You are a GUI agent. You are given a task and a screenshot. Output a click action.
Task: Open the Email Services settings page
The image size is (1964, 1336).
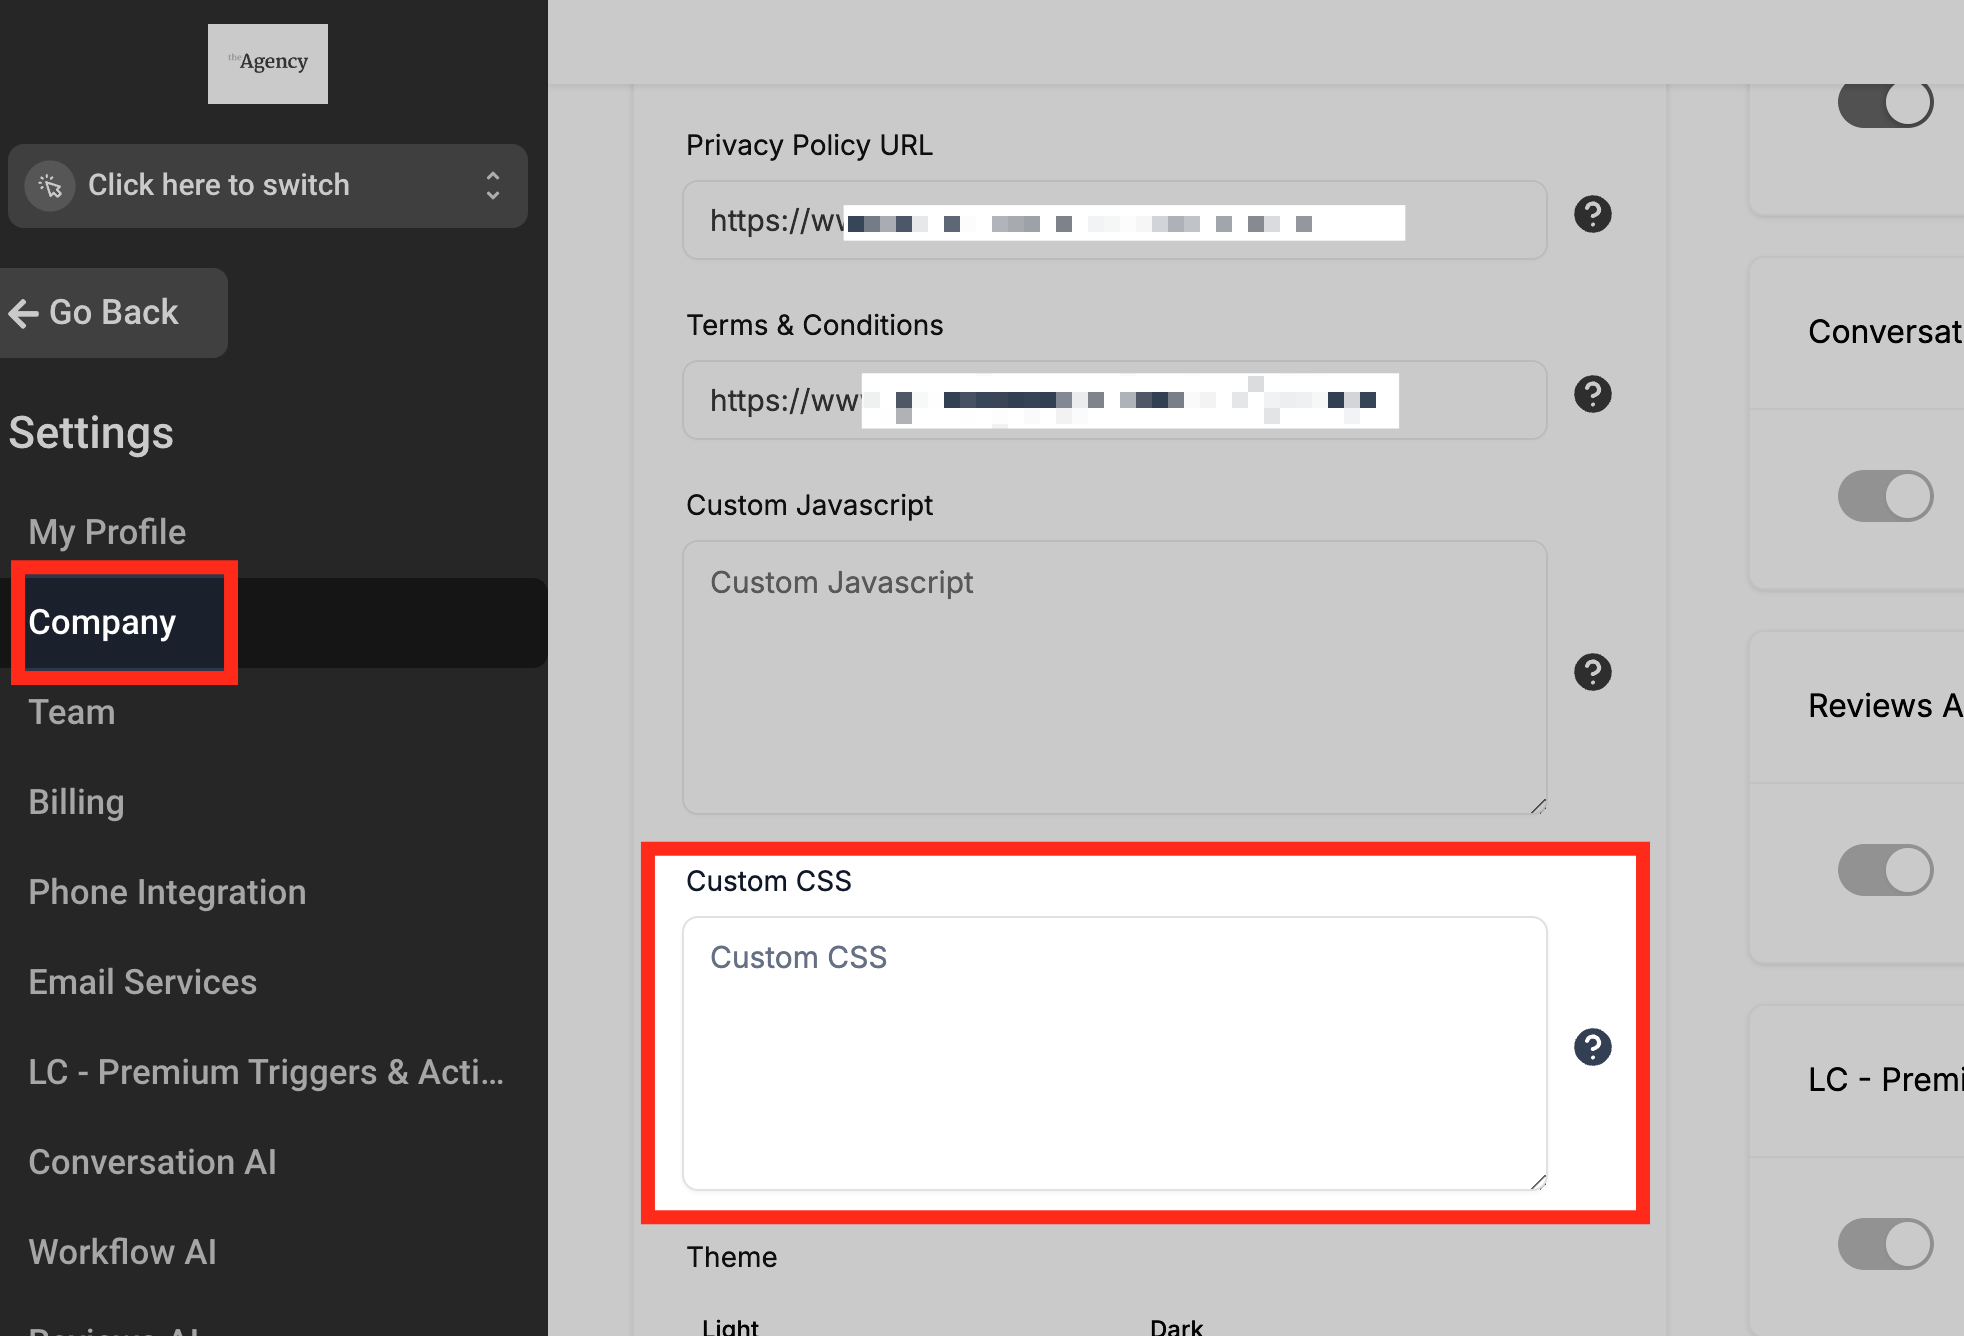click(142, 982)
